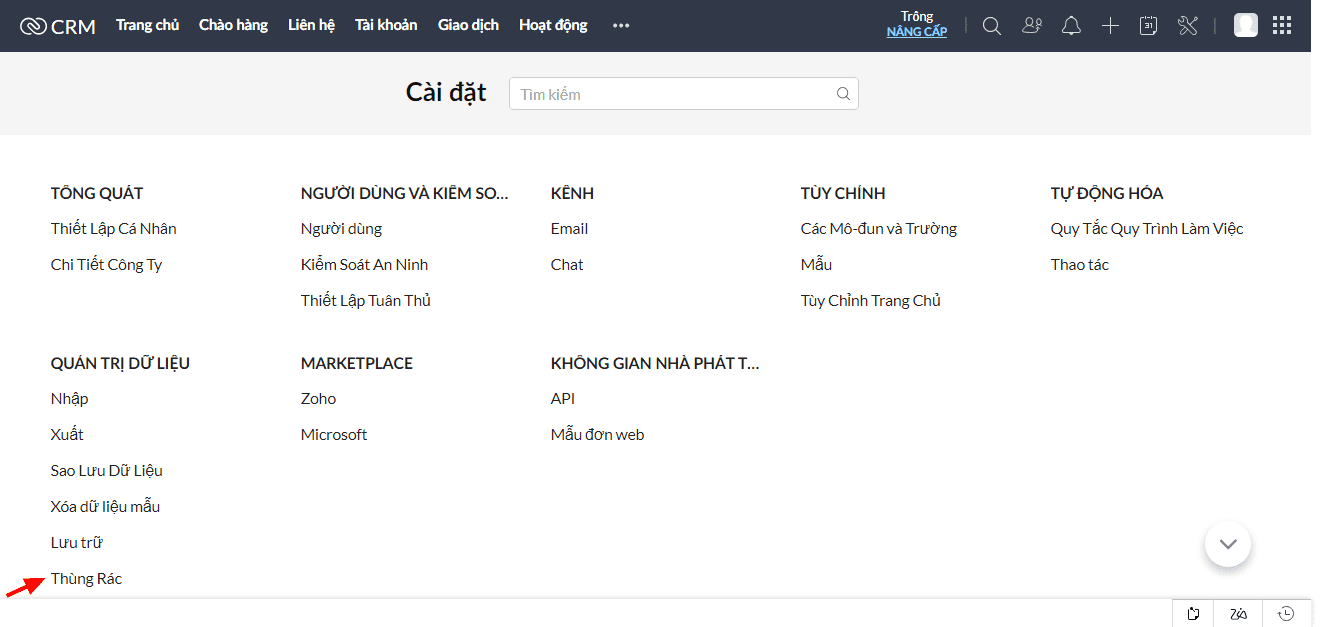Click the NÂNG CẤP upgrade link
Image resolution: width=1326 pixels, height=627 pixels.
click(916, 32)
